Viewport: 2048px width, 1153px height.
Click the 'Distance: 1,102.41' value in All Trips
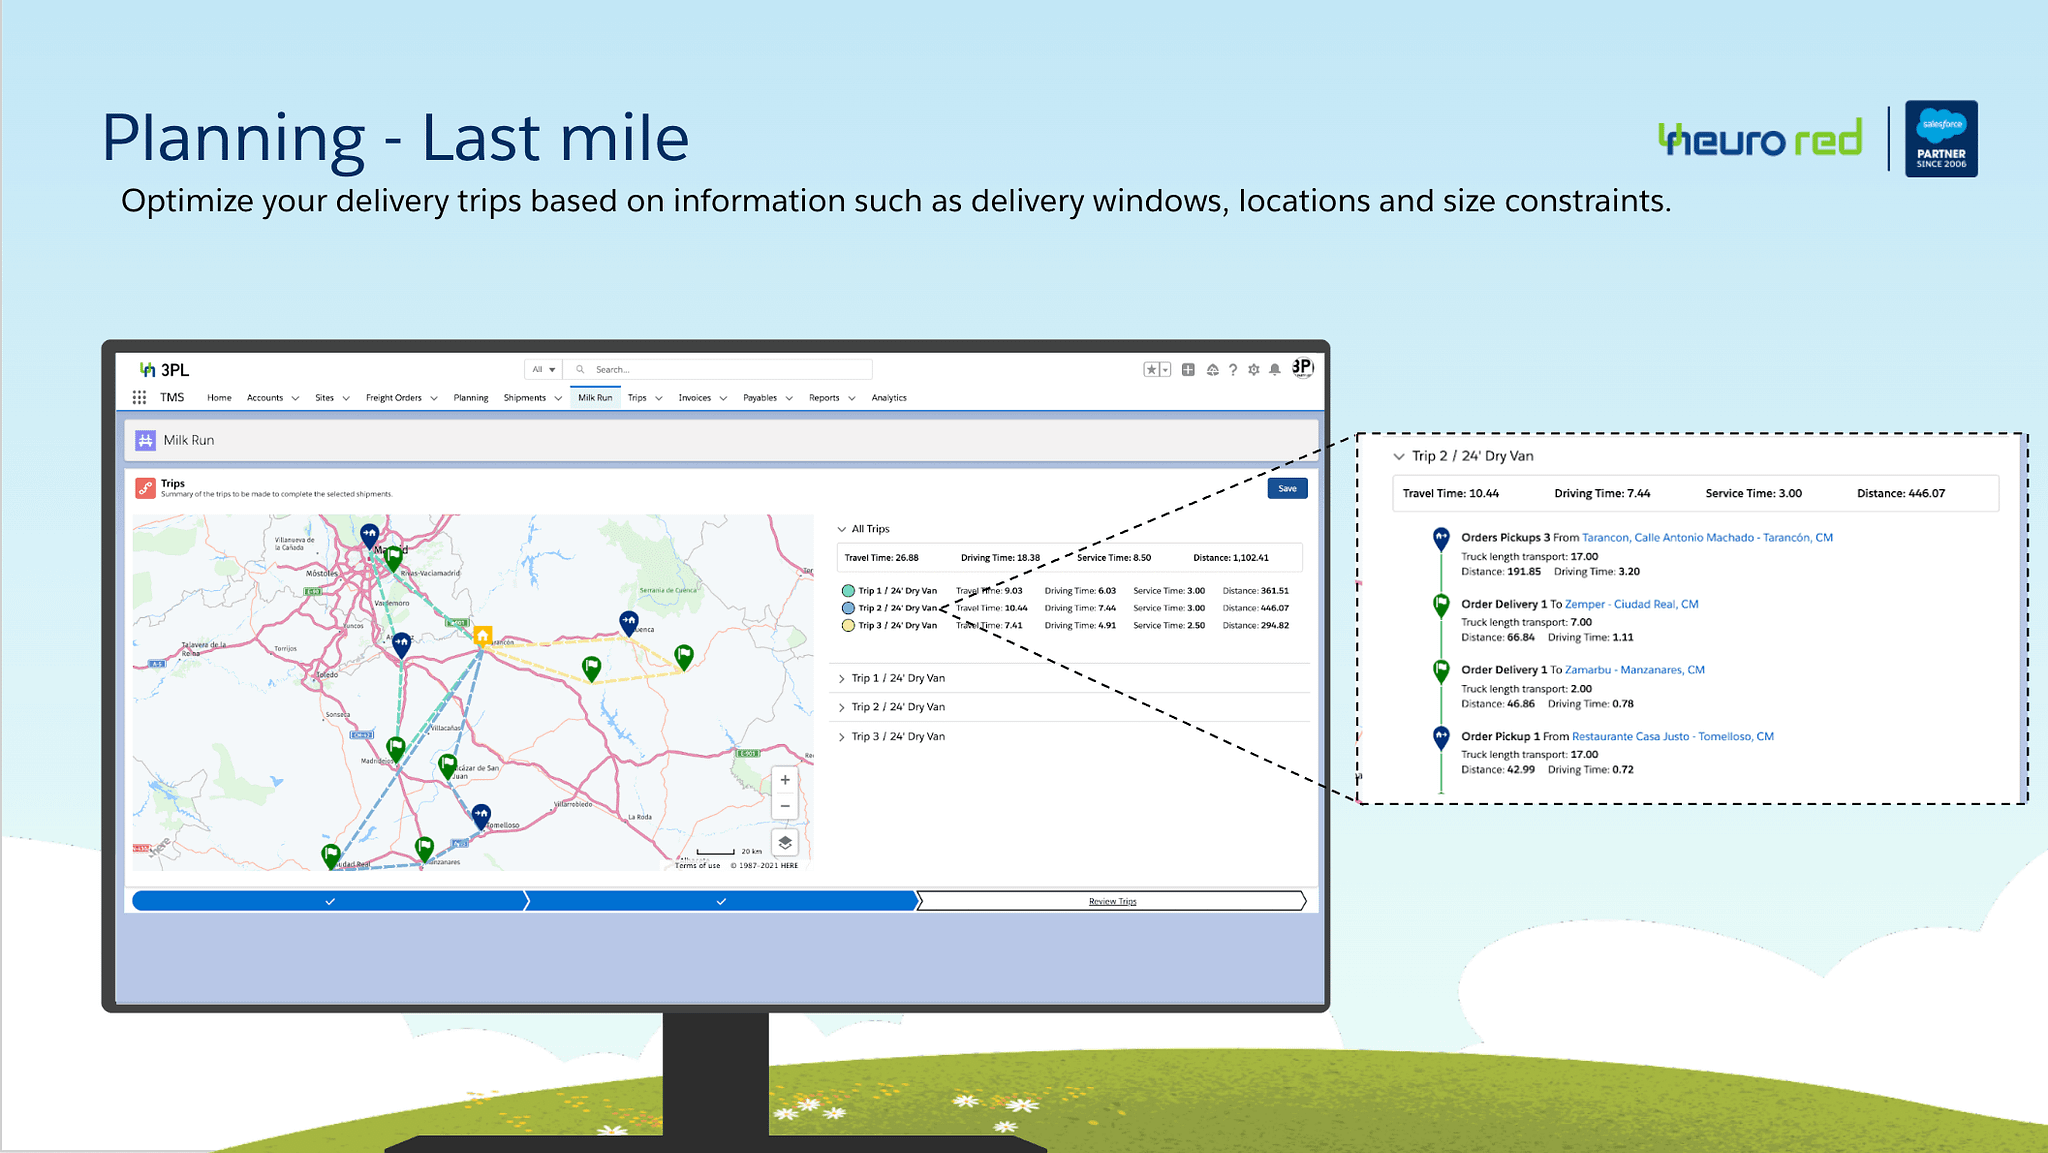pyautogui.click(x=1231, y=558)
